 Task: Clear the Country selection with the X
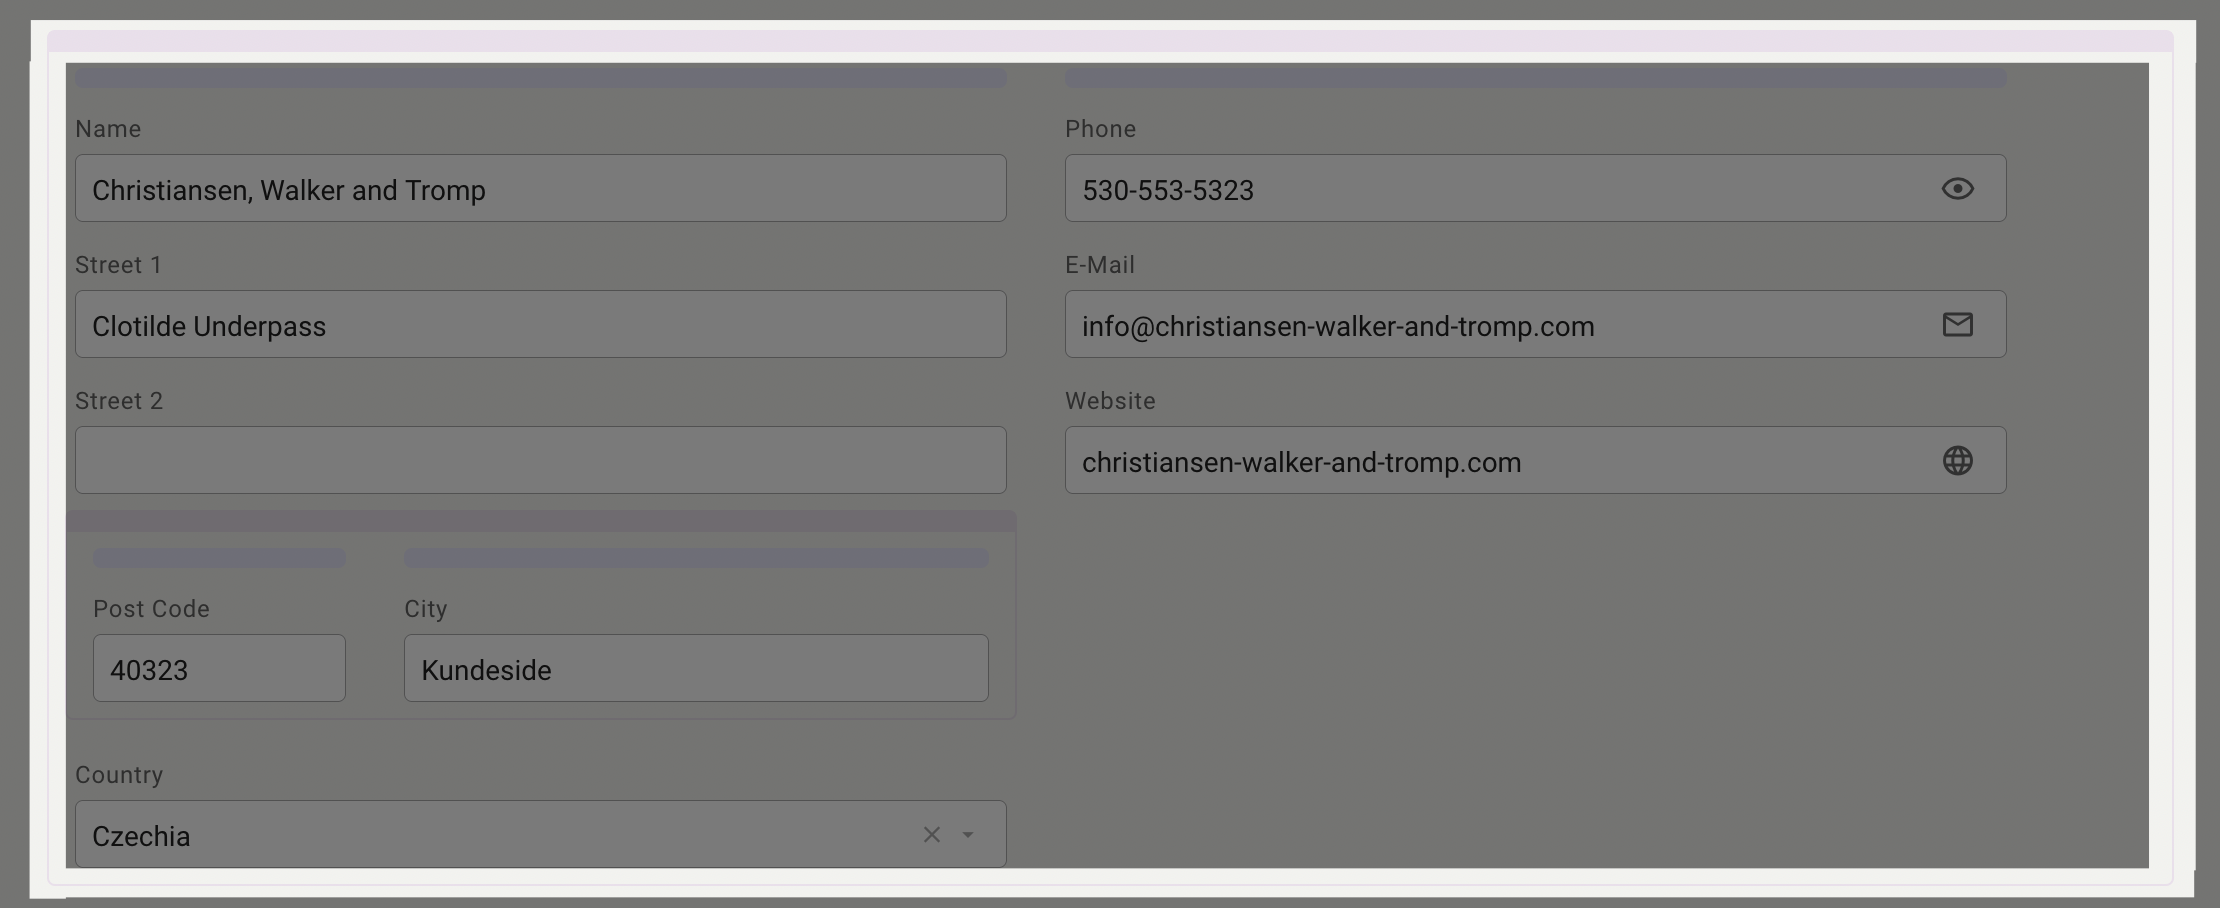(931, 835)
